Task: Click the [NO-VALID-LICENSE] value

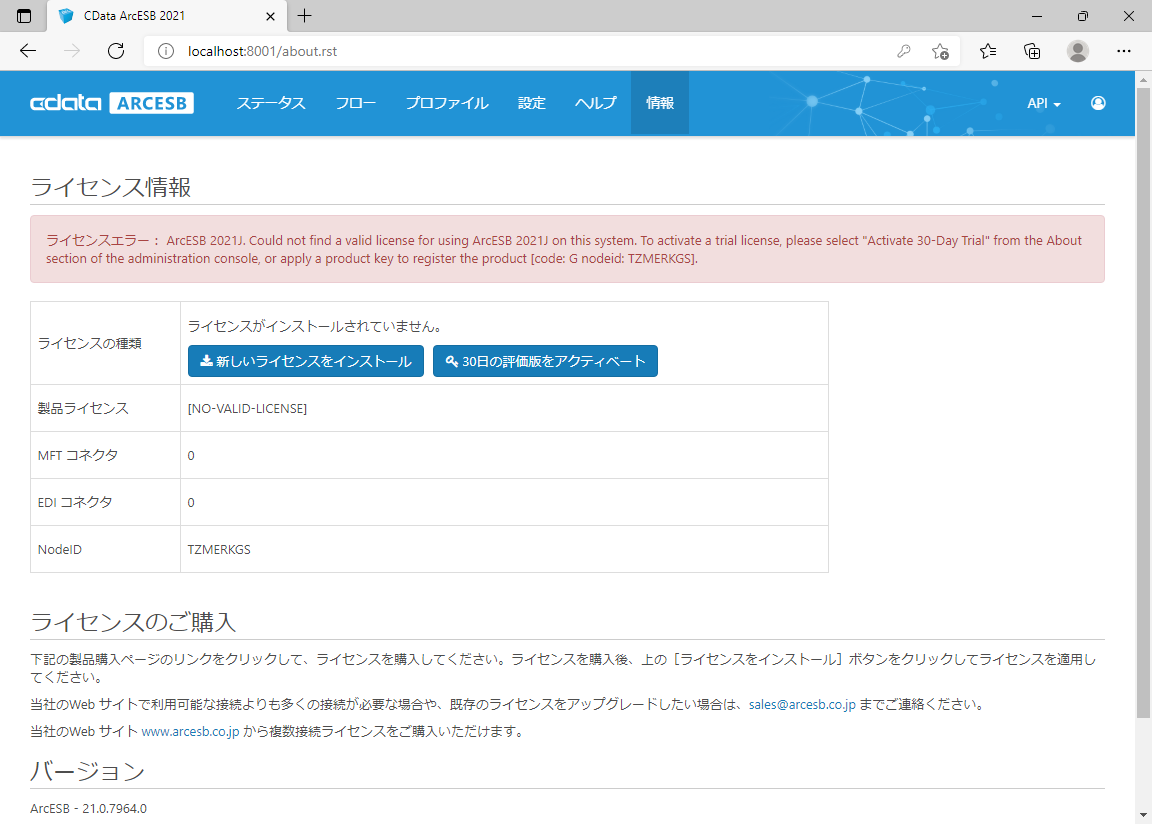Action: [x=248, y=408]
